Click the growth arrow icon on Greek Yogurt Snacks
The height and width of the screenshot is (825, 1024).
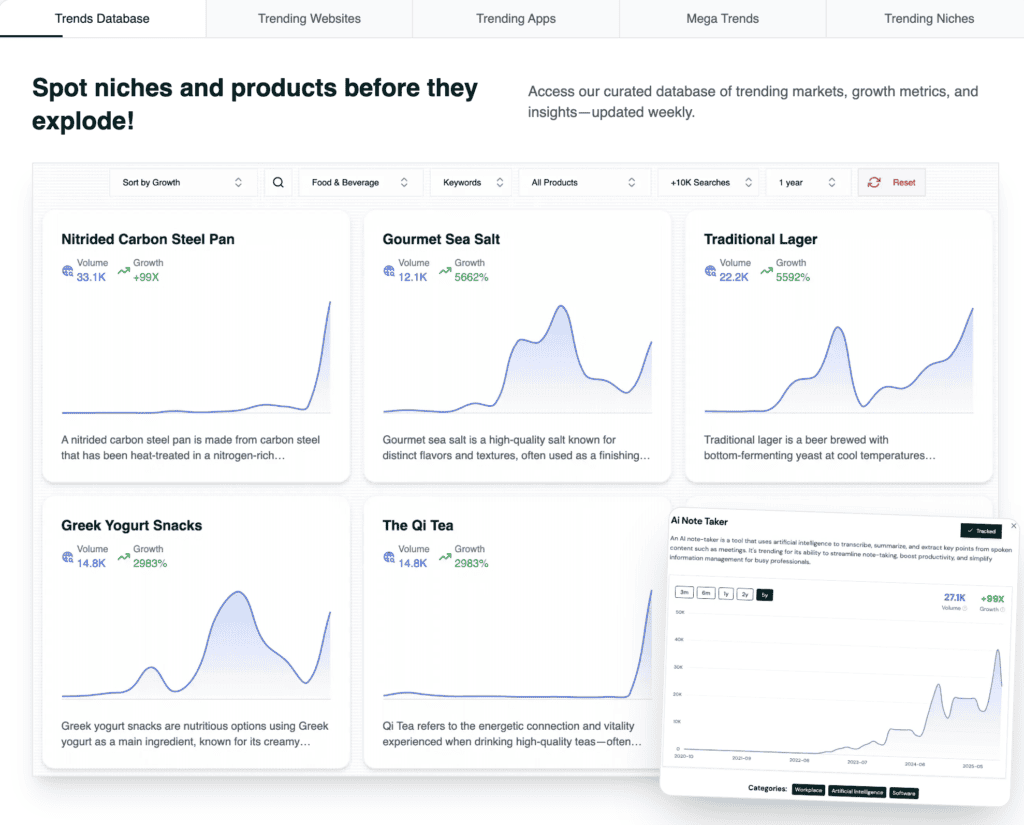click(x=124, y=556)
